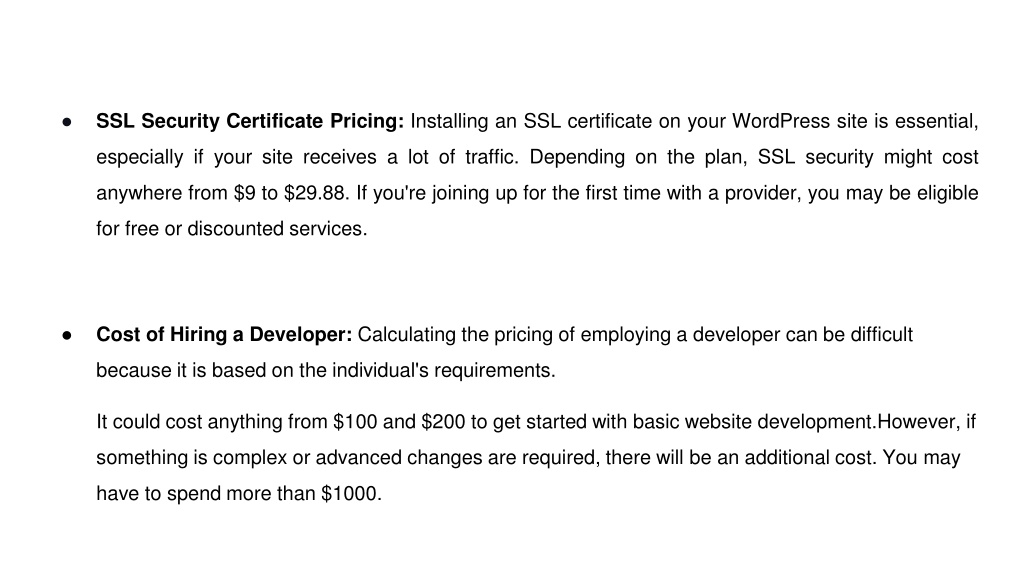
Task: Click the first bullet point marker
Action: [x=67, y=122]
